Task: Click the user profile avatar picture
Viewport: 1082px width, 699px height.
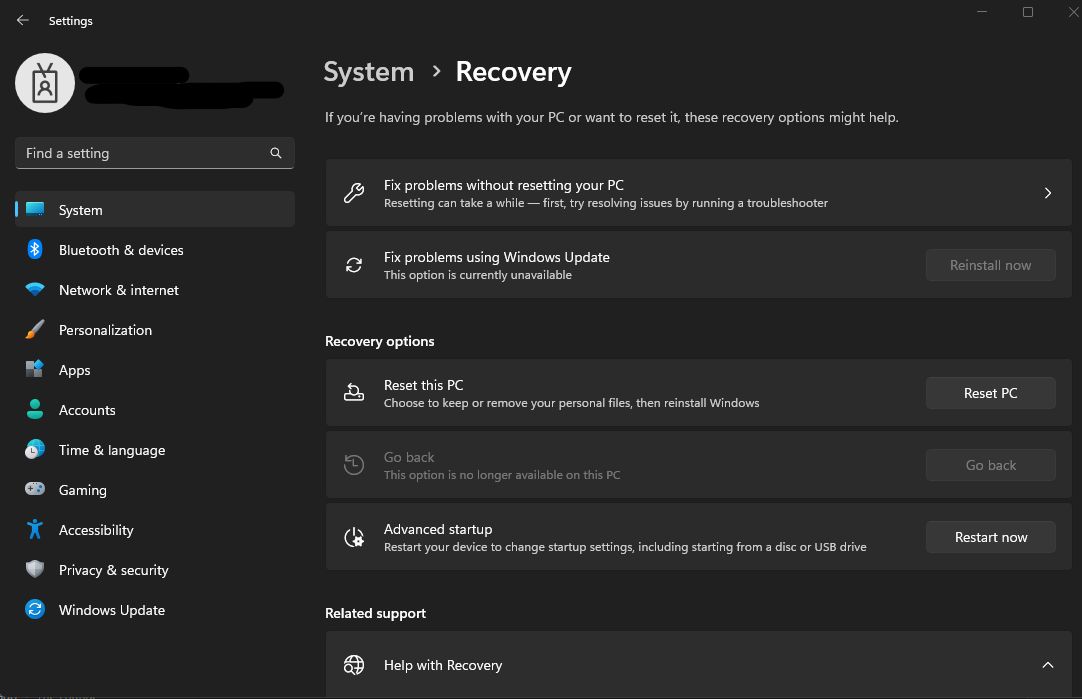Action: (45, 83)
